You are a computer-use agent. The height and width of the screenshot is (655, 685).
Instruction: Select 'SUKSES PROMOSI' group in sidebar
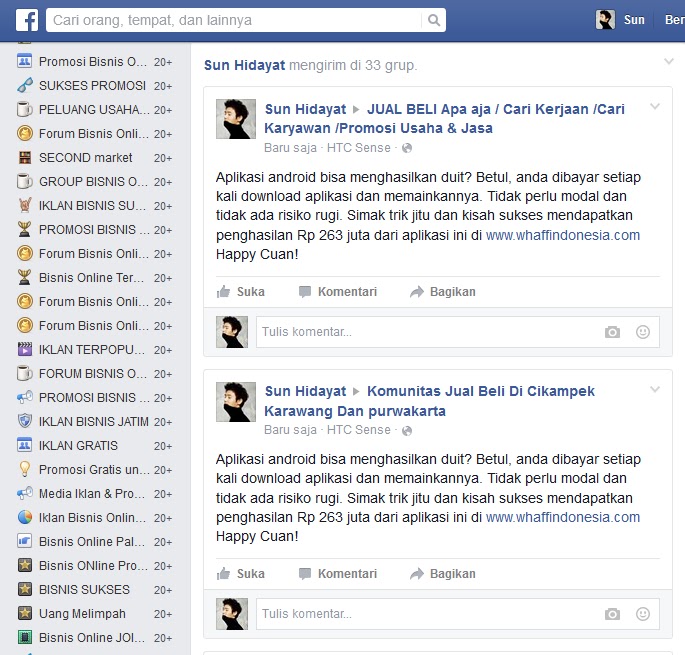click(95, 85)
